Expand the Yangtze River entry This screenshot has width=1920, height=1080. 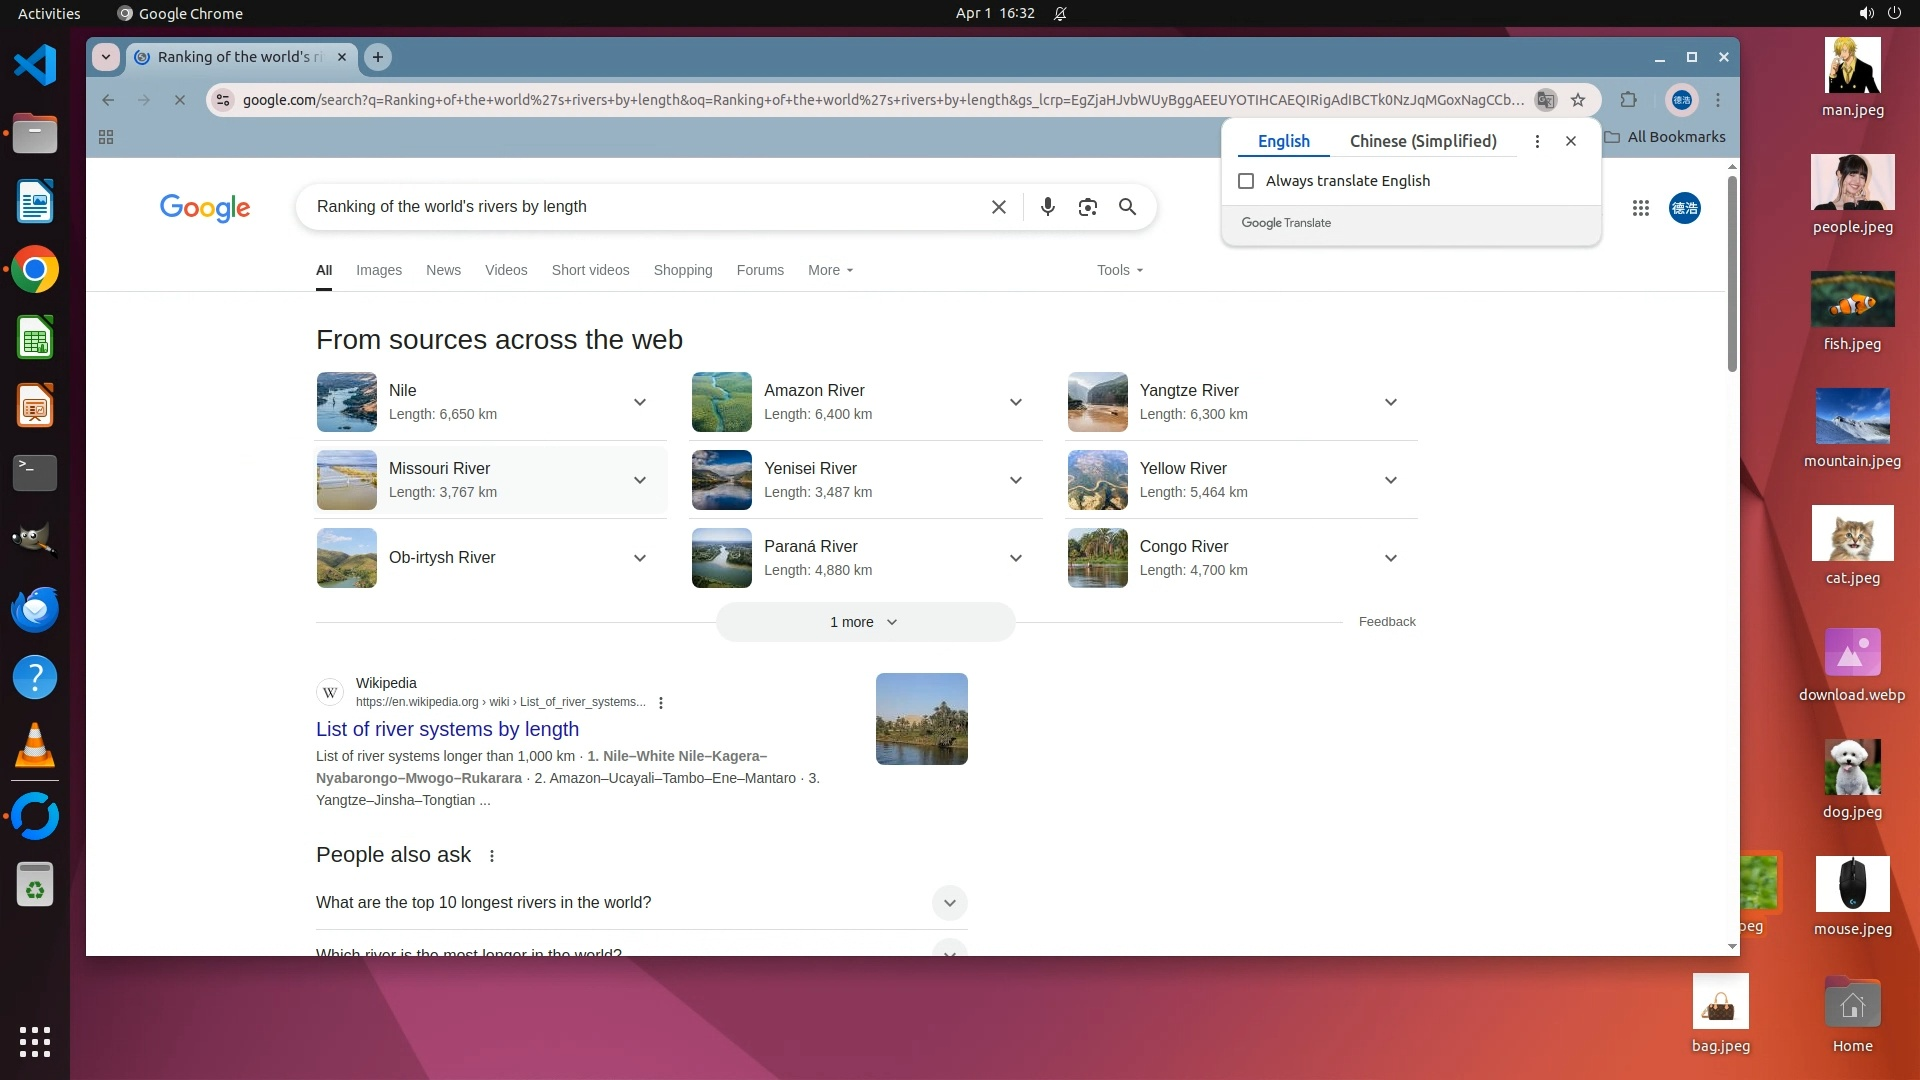(x=1390, y=402)
